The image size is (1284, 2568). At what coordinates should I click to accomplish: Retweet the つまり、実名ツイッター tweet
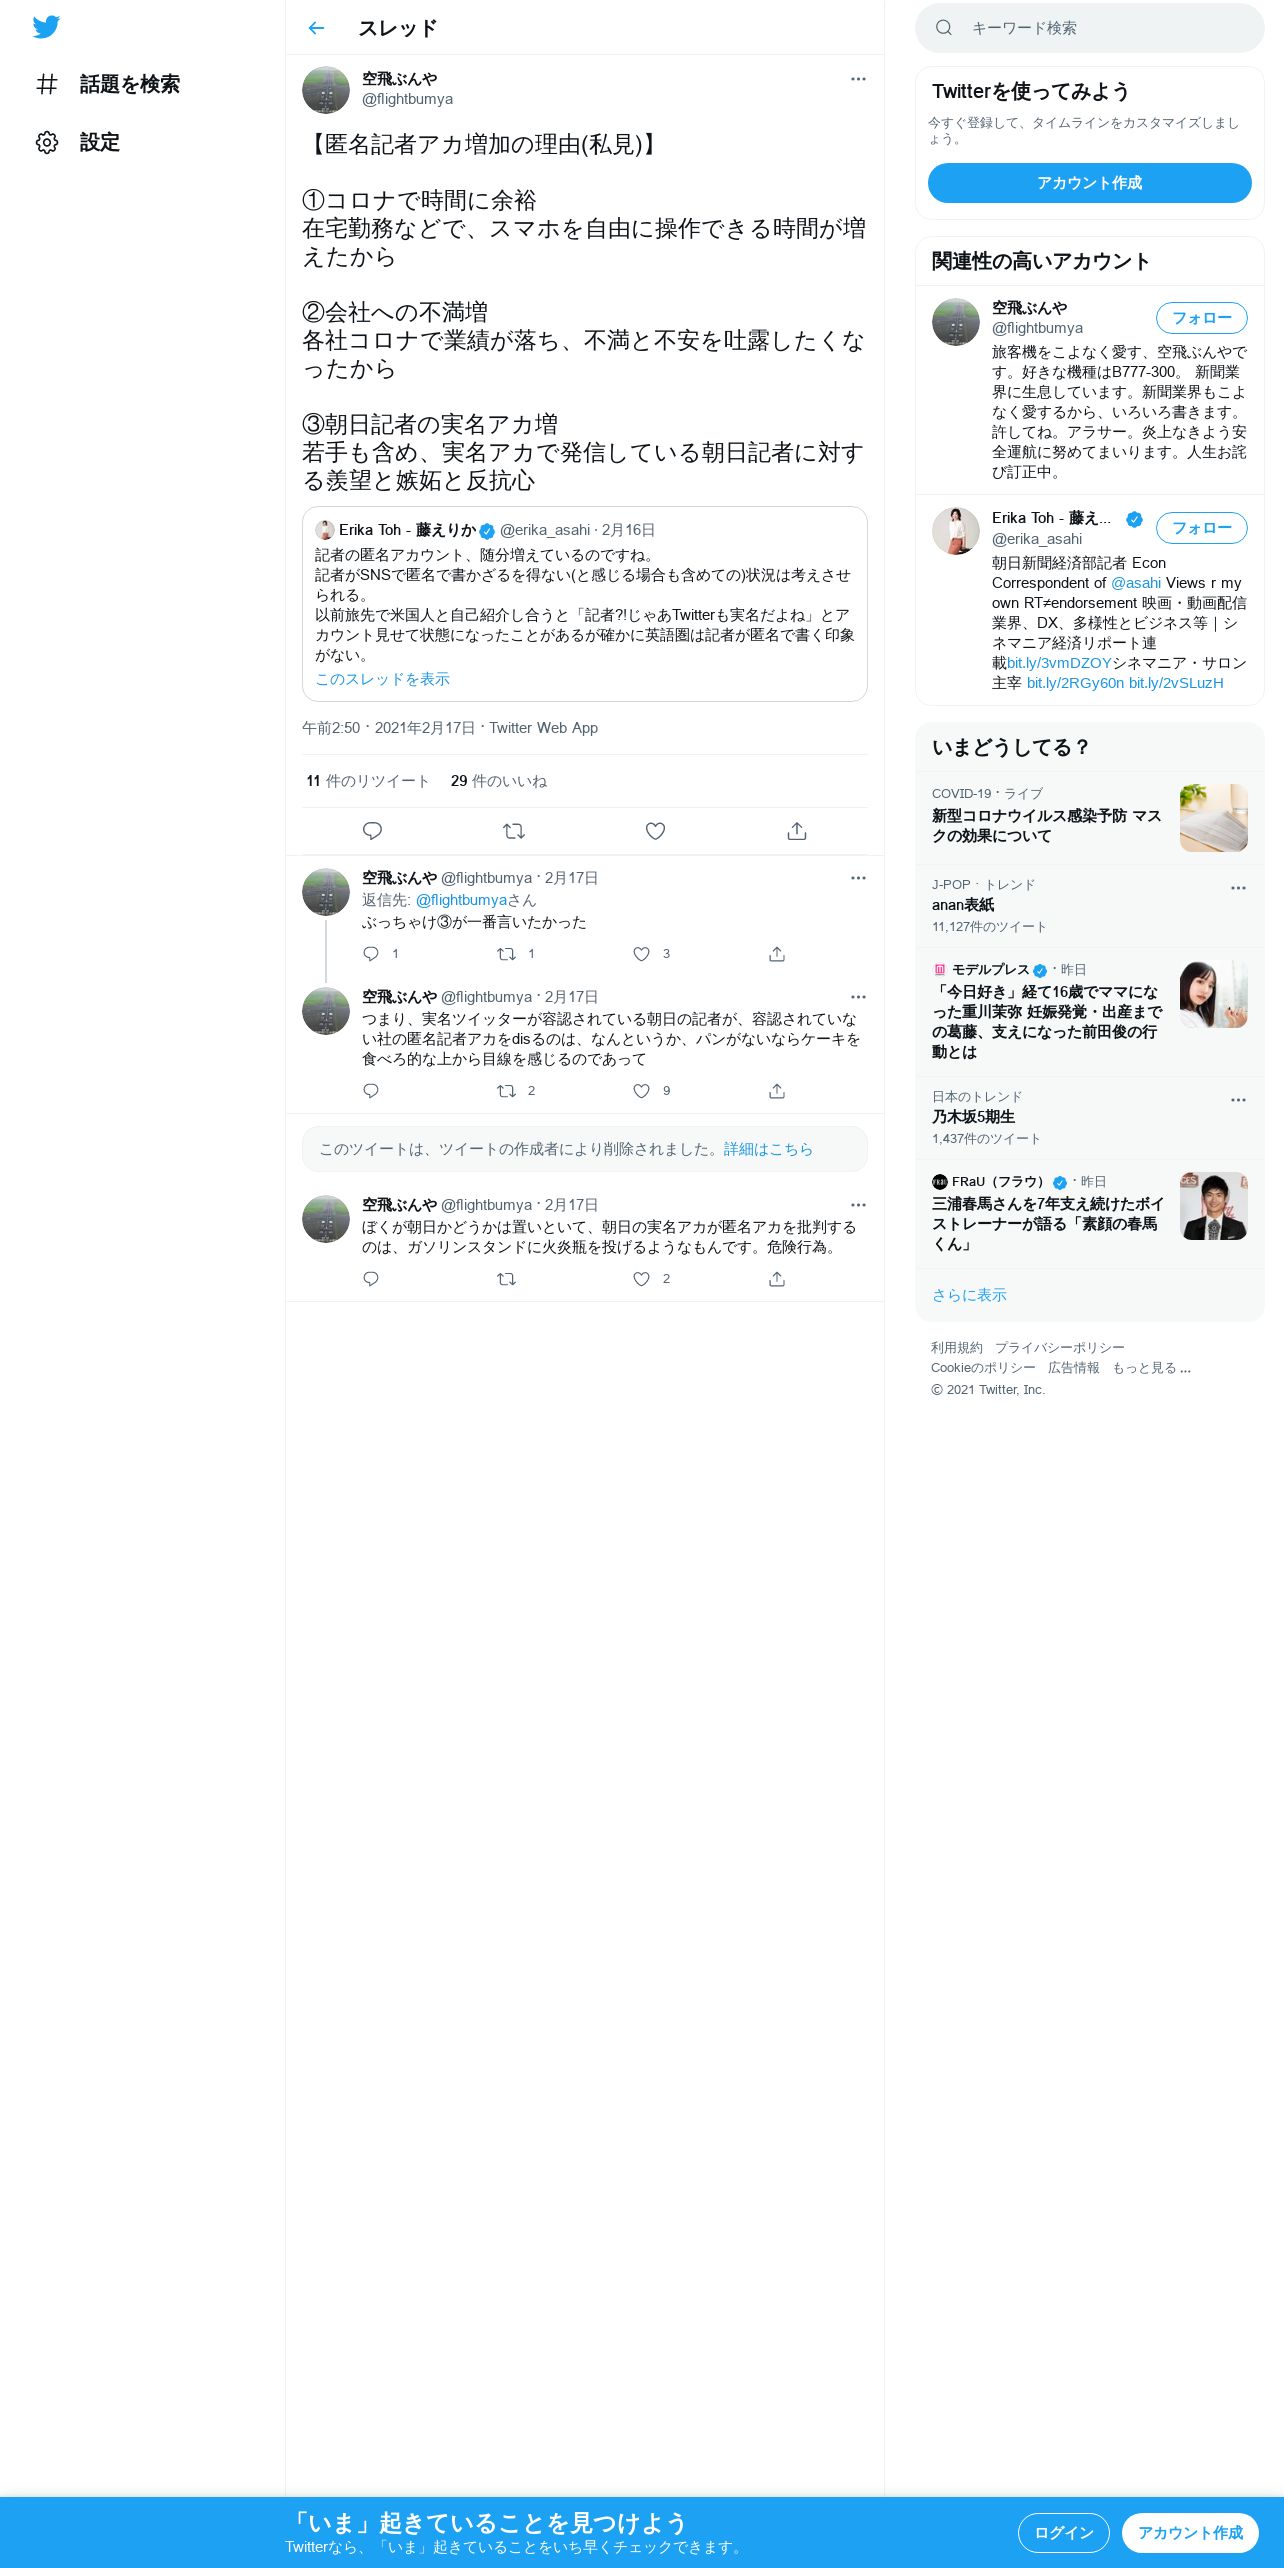pyautogui.click(x=507, y=1091)
